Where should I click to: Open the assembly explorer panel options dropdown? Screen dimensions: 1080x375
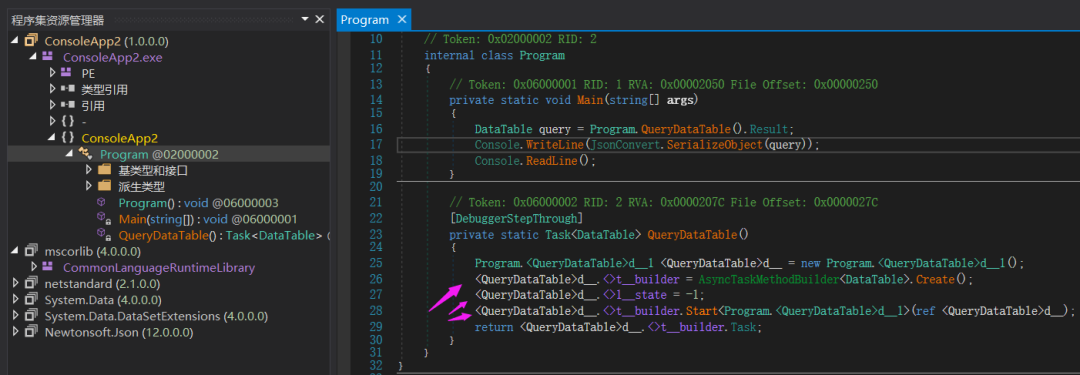pos(305,20)
